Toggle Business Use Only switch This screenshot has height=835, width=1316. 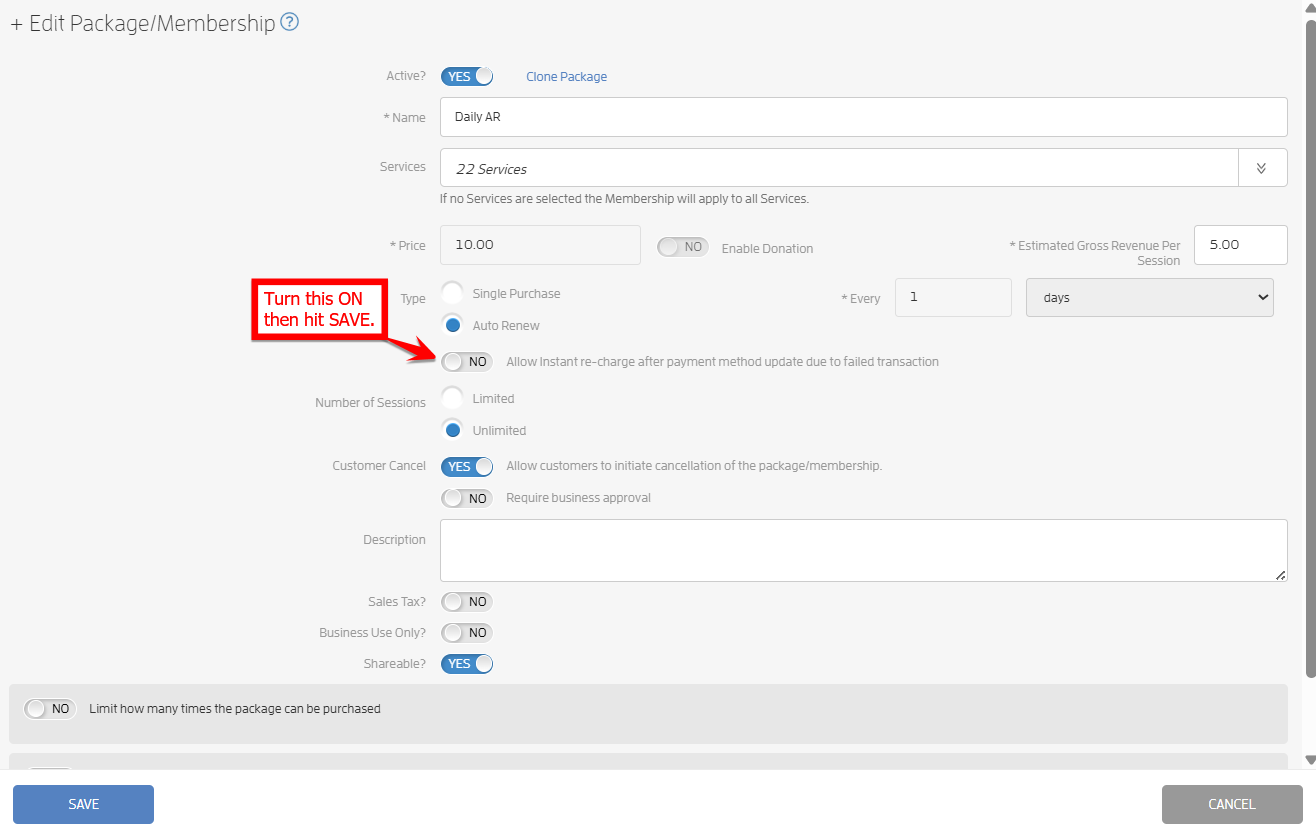[467, 633]
